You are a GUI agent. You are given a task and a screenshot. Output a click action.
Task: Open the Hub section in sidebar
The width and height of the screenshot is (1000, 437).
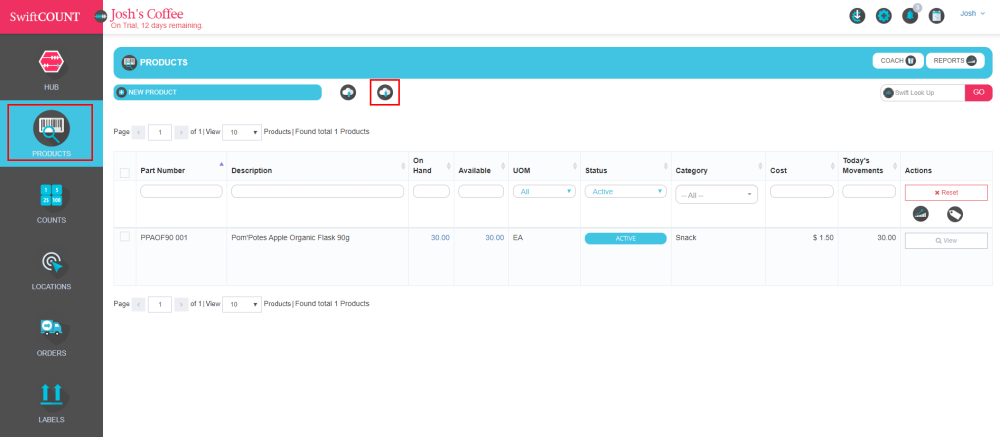[52, 70]
